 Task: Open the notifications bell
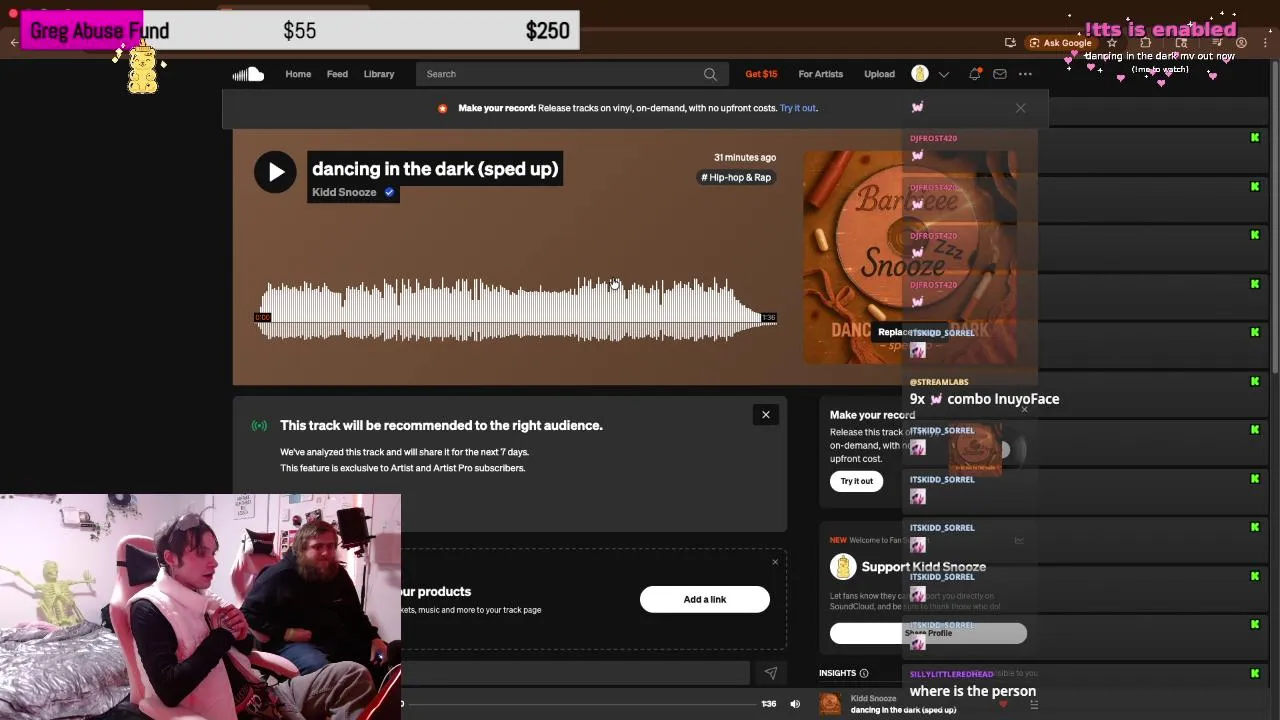coord(975,74)
